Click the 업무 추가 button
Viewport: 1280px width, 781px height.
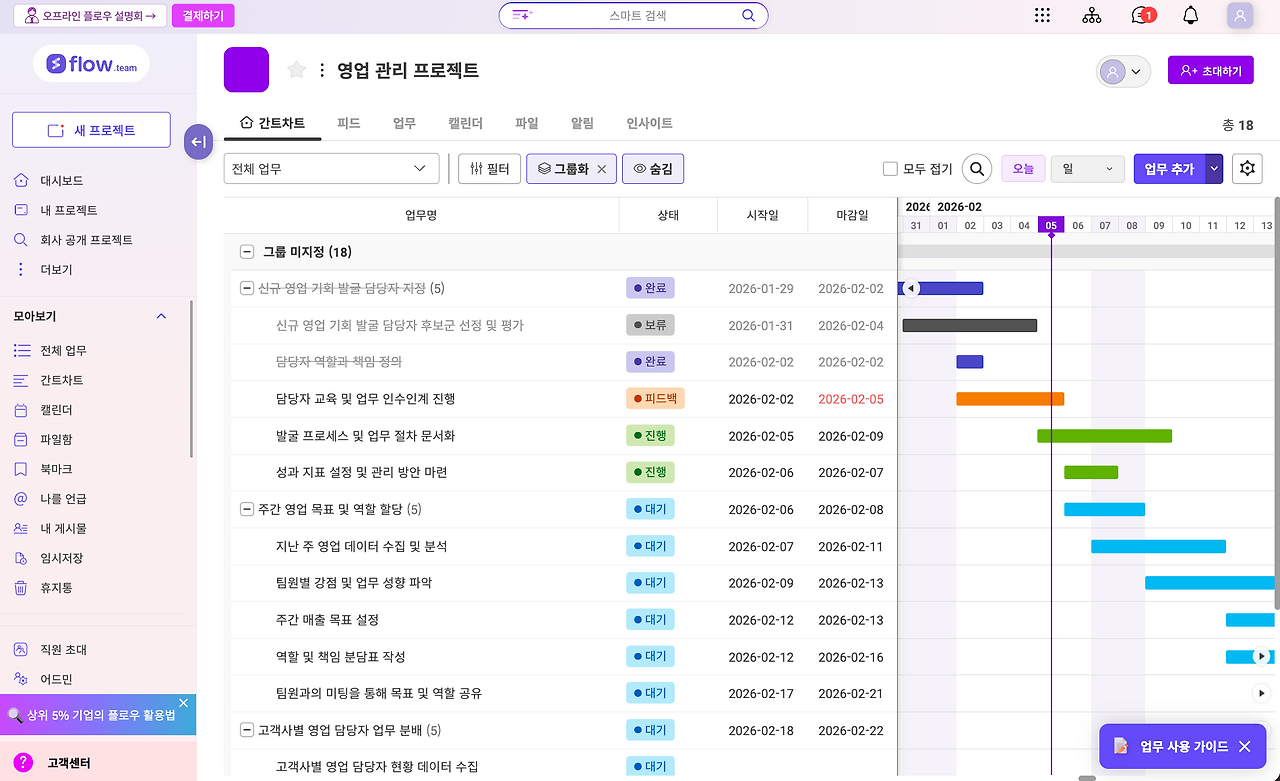[1169, 169]
